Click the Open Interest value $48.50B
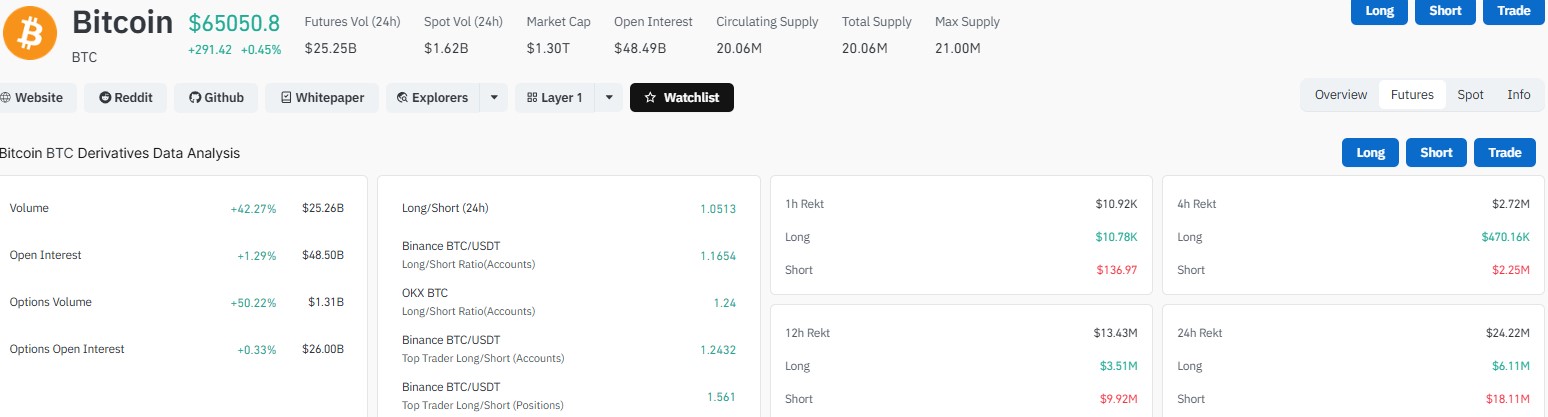The height and width of the screenshot is (417, 1548). tap(323, 255)
